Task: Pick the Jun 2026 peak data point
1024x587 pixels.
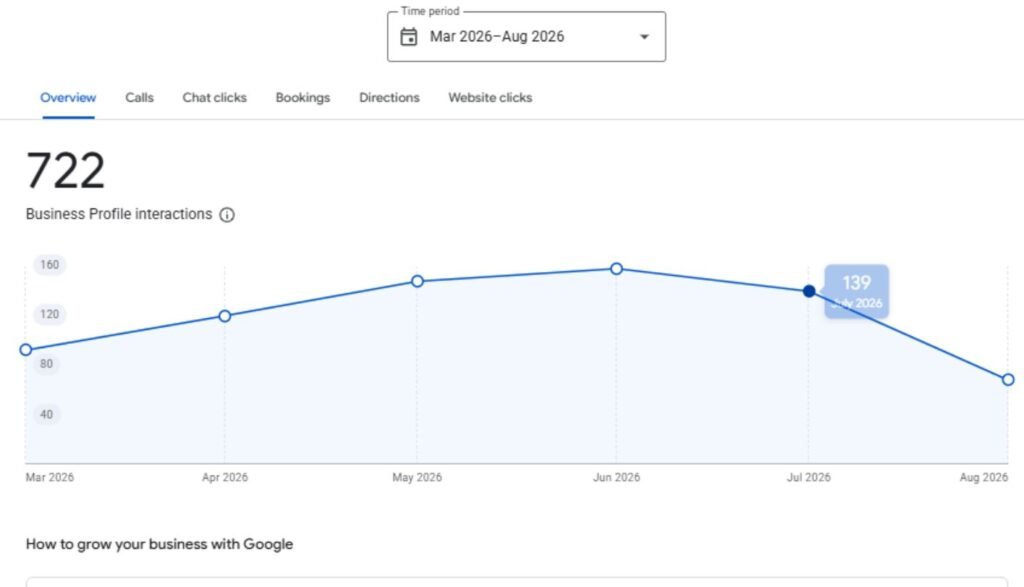Action: (616, 269)
